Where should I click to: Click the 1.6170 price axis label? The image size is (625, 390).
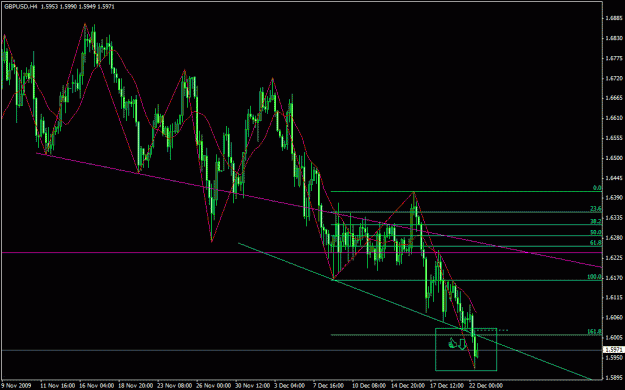click(x=614, y=278)
